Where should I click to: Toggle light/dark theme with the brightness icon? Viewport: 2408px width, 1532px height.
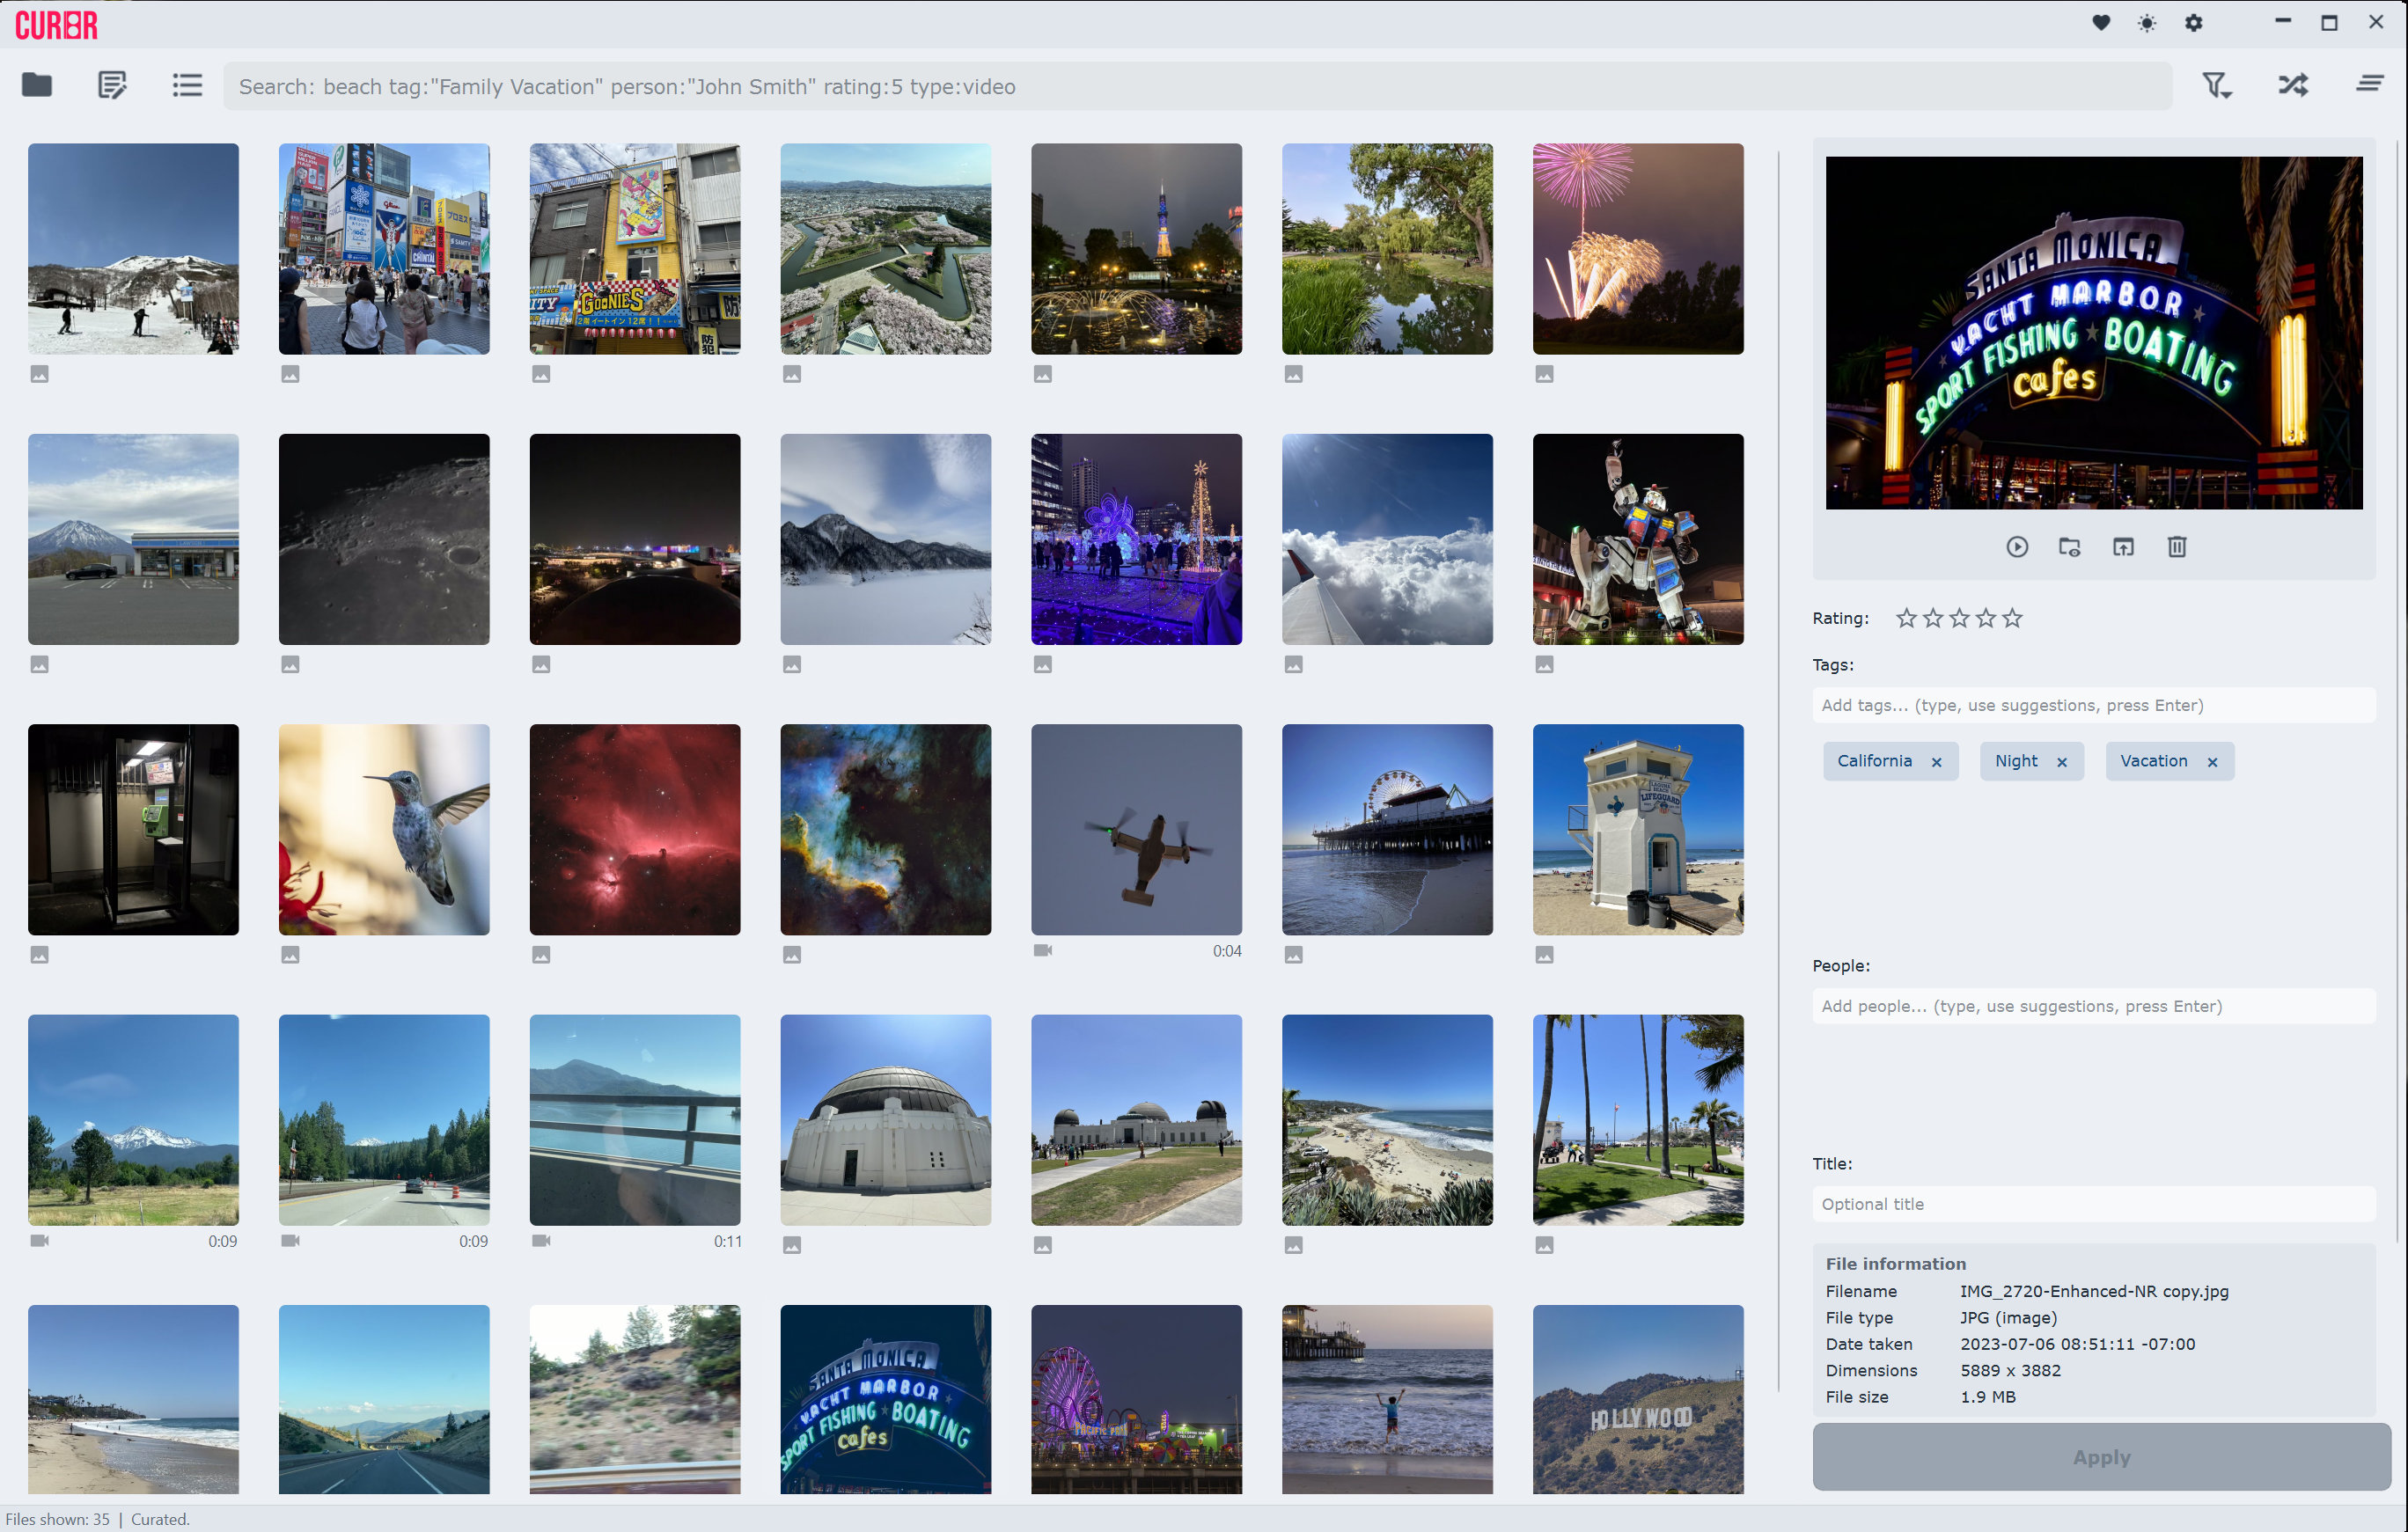(2146, 22)
